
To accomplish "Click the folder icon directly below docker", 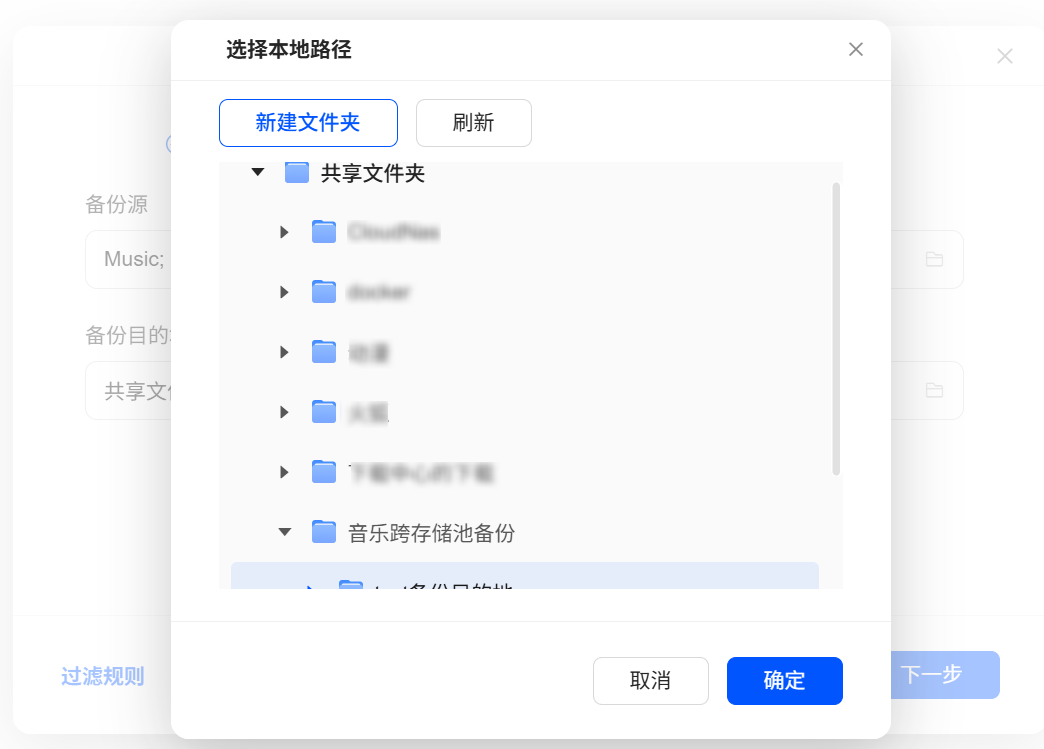I will coord(323,352).
